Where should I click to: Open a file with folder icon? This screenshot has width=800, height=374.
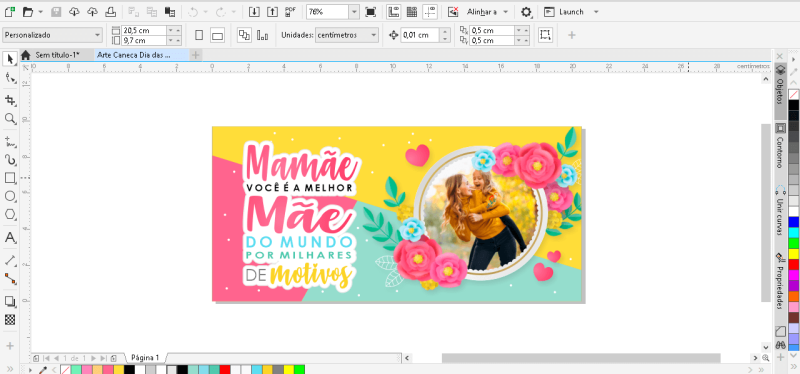28,11
